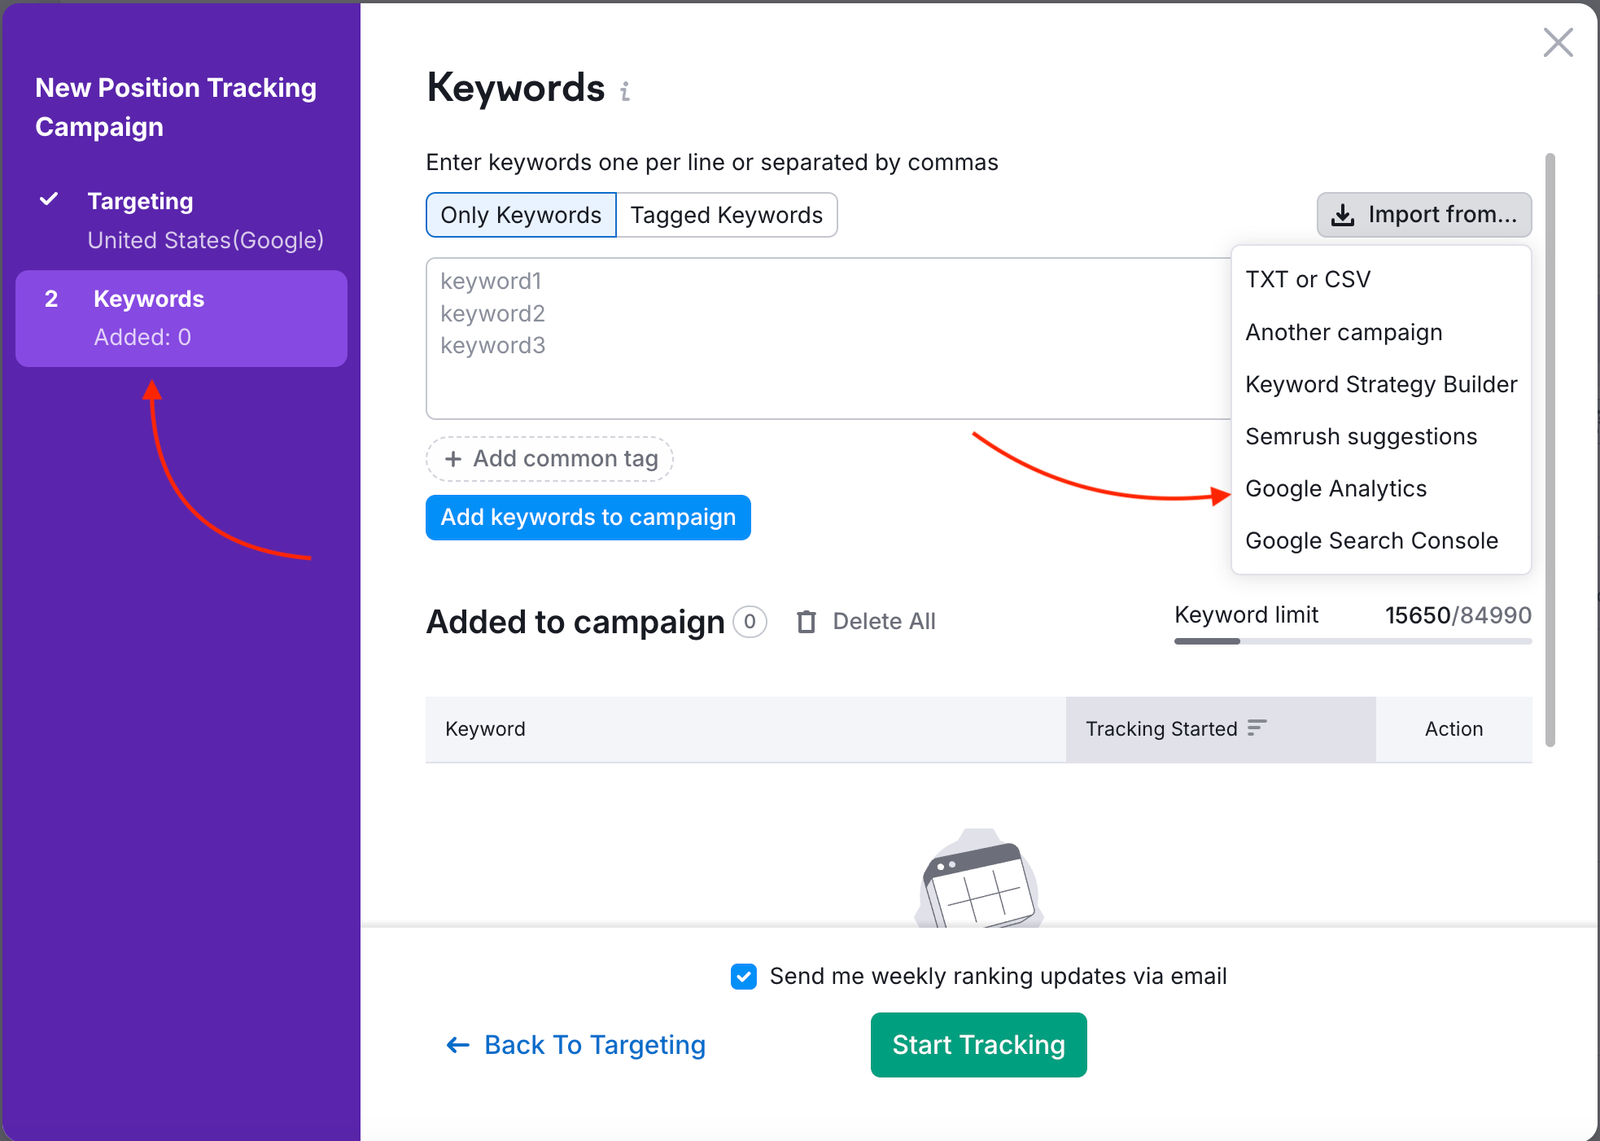Click the Back To Targeting link
This screenshot has height=1141, width=1600.
tap(594, 1044)
